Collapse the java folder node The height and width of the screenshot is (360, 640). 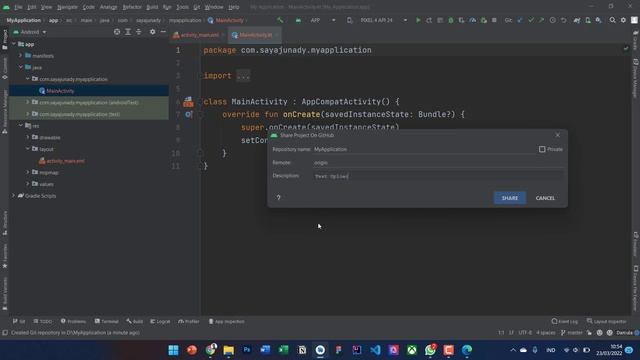click(x=21, y=67)
